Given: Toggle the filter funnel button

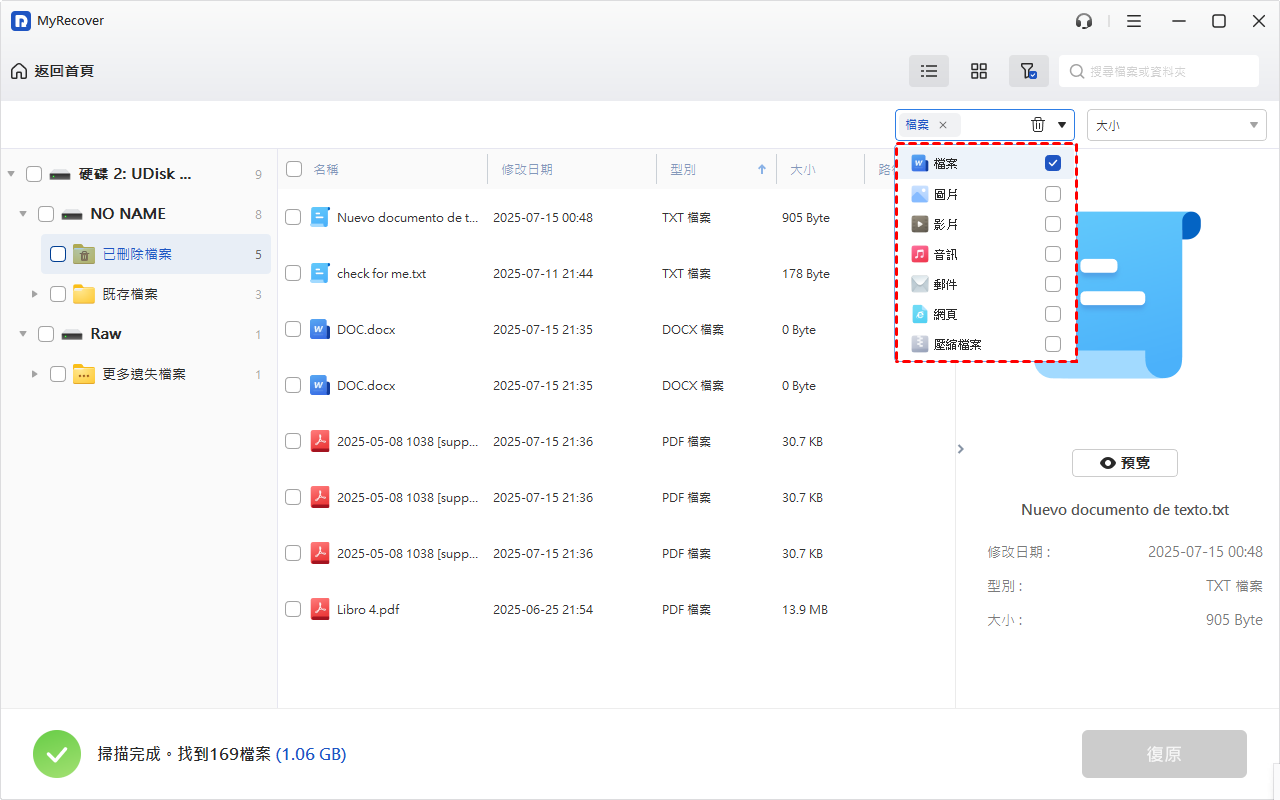Looking at the screenshot, I should (x=1029, y=71).
